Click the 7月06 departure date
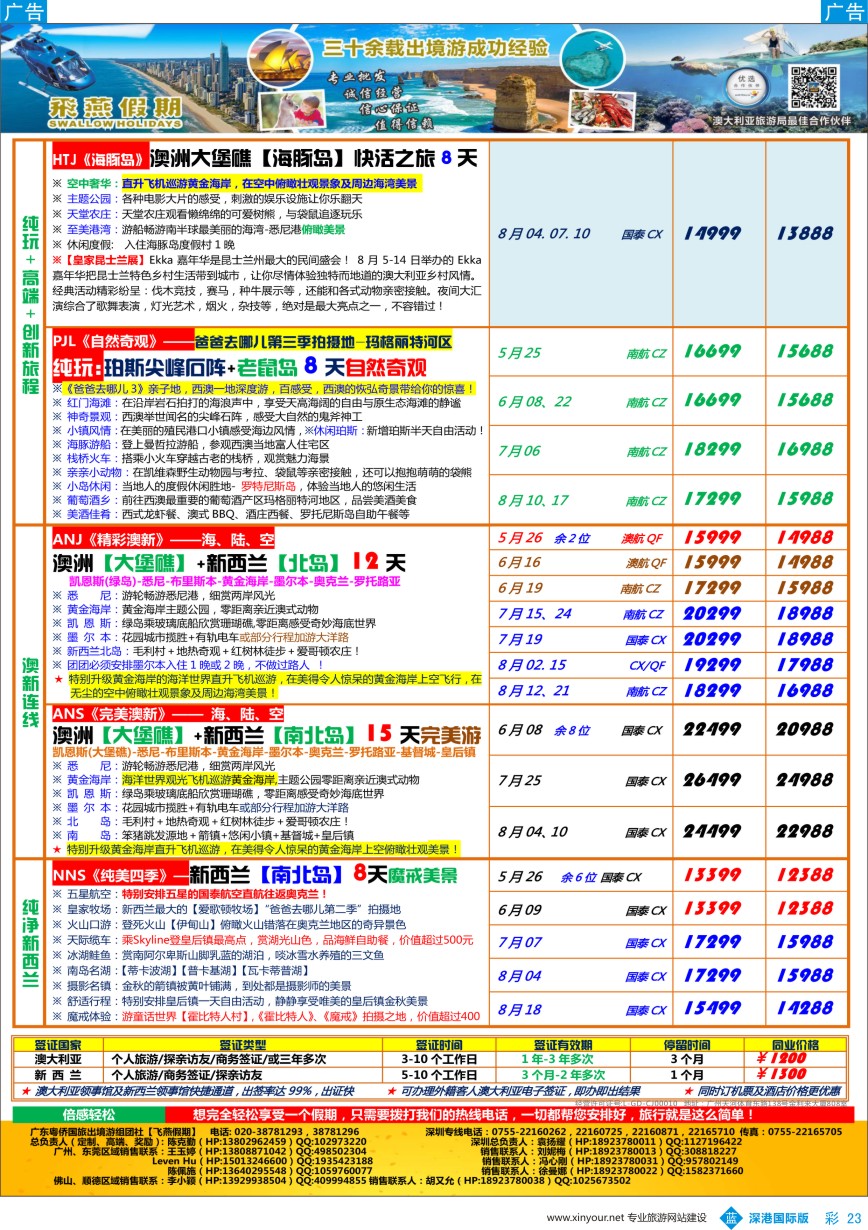The width and height of the screenshot is (868, 1230). [519, 451]
